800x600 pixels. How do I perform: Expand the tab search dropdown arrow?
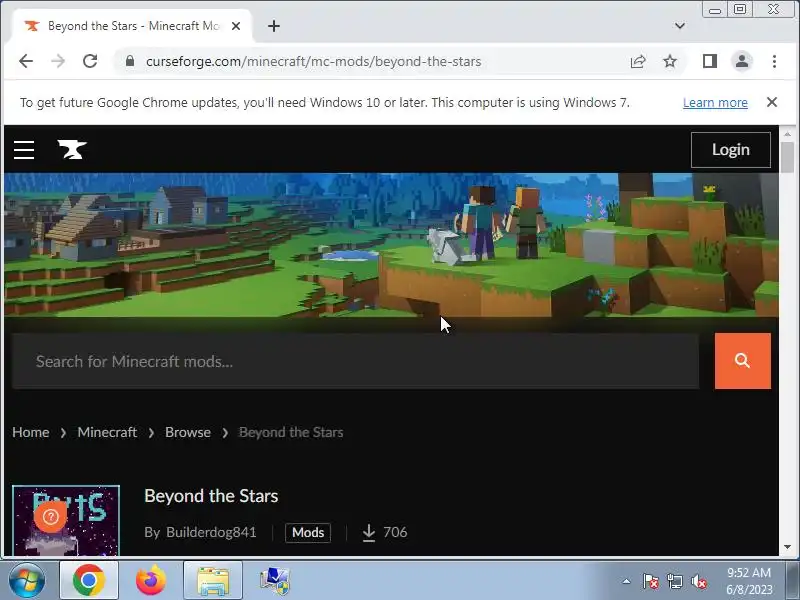pyautogui.click(x=680, y=26)
